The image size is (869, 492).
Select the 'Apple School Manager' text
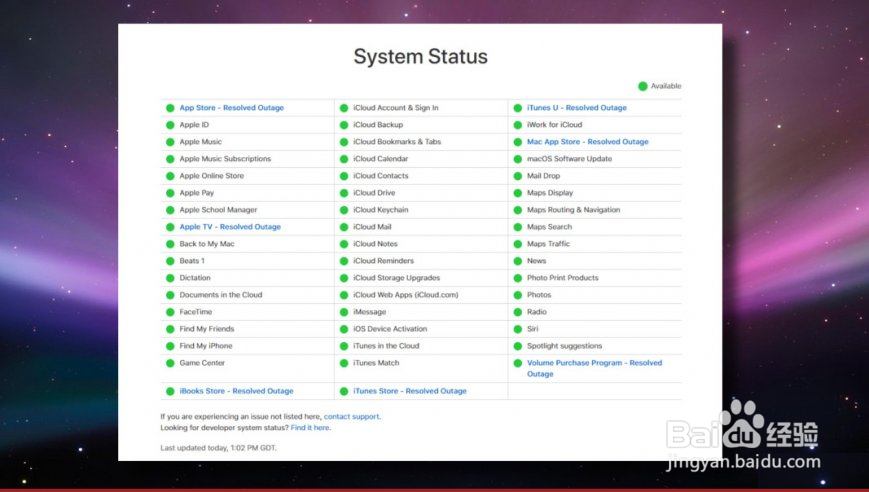click(x=218, y=210)
